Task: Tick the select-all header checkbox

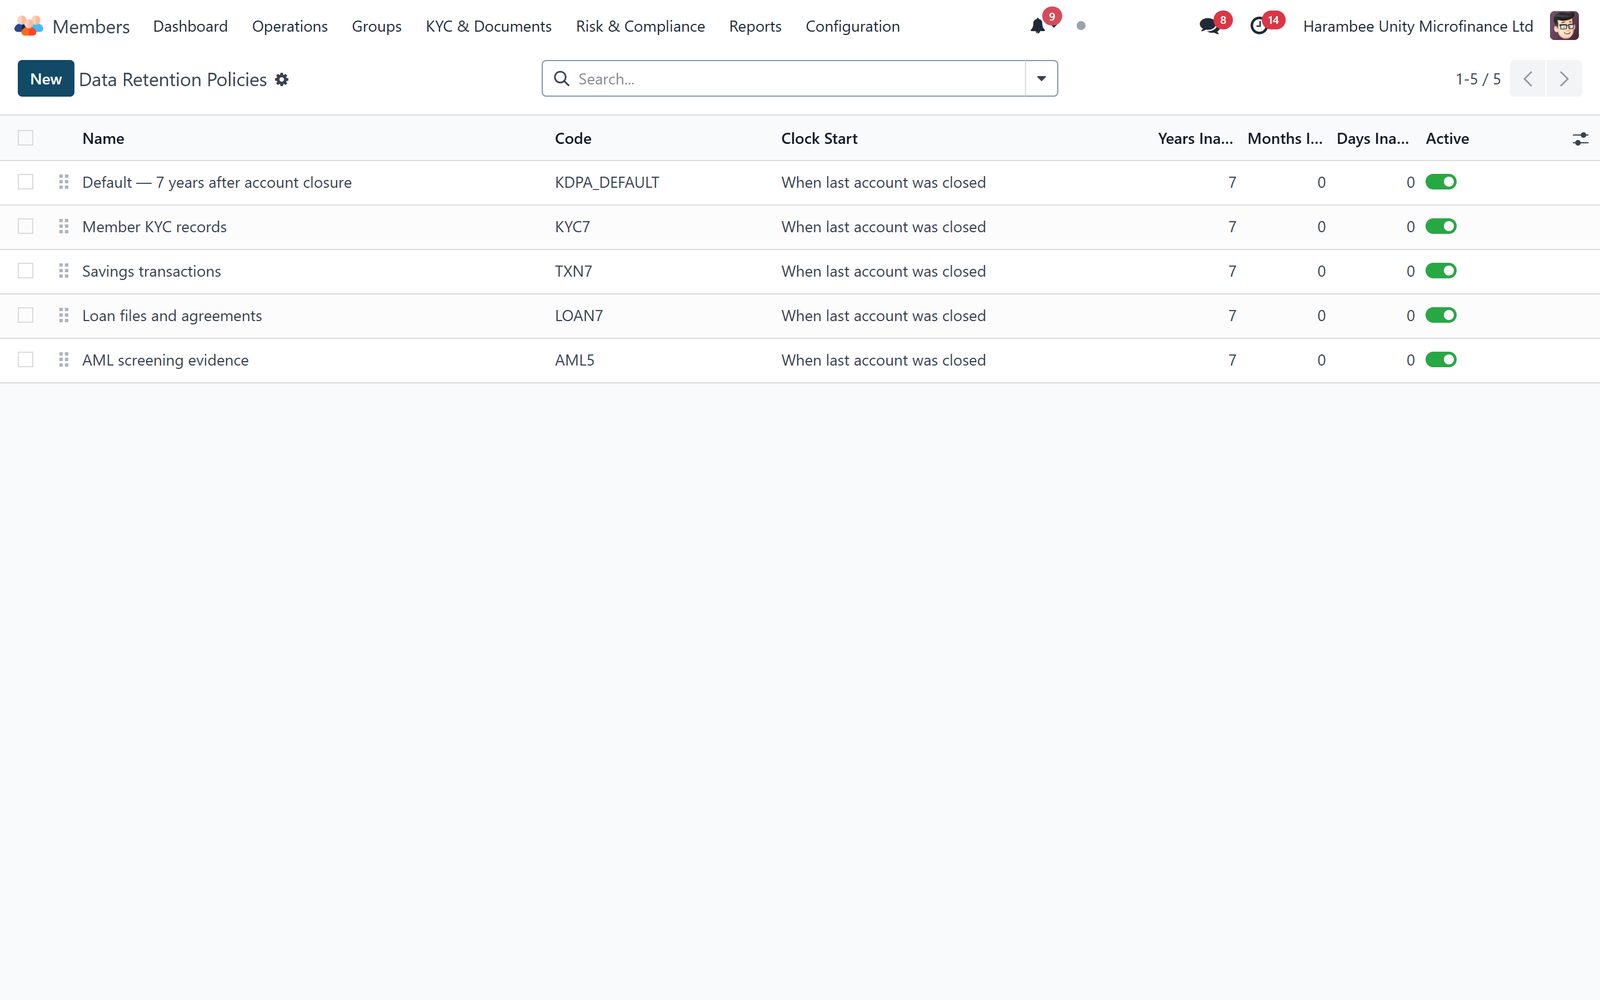Action: coord(26,138)
